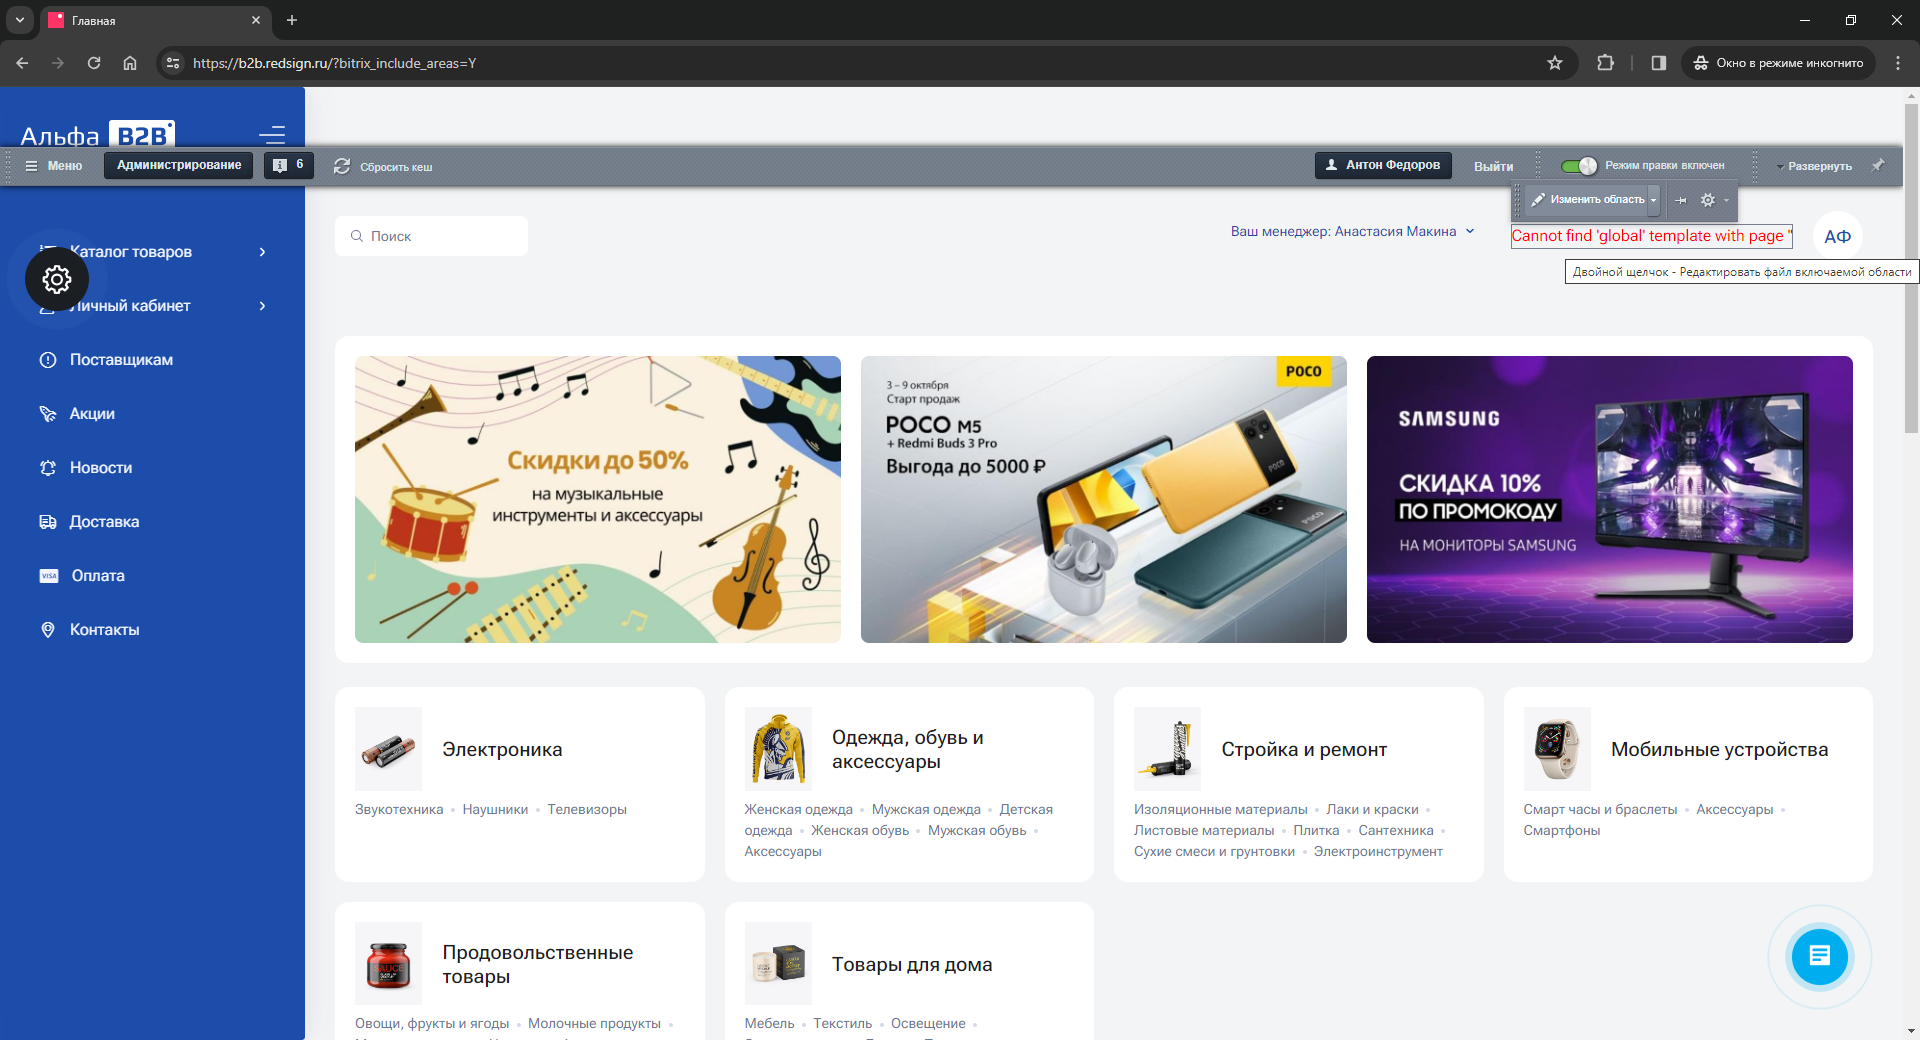The image size is (1920, 1040).
Task: Open the Сантехника link
Action: pyautogui.click(x=1396, y=830)
